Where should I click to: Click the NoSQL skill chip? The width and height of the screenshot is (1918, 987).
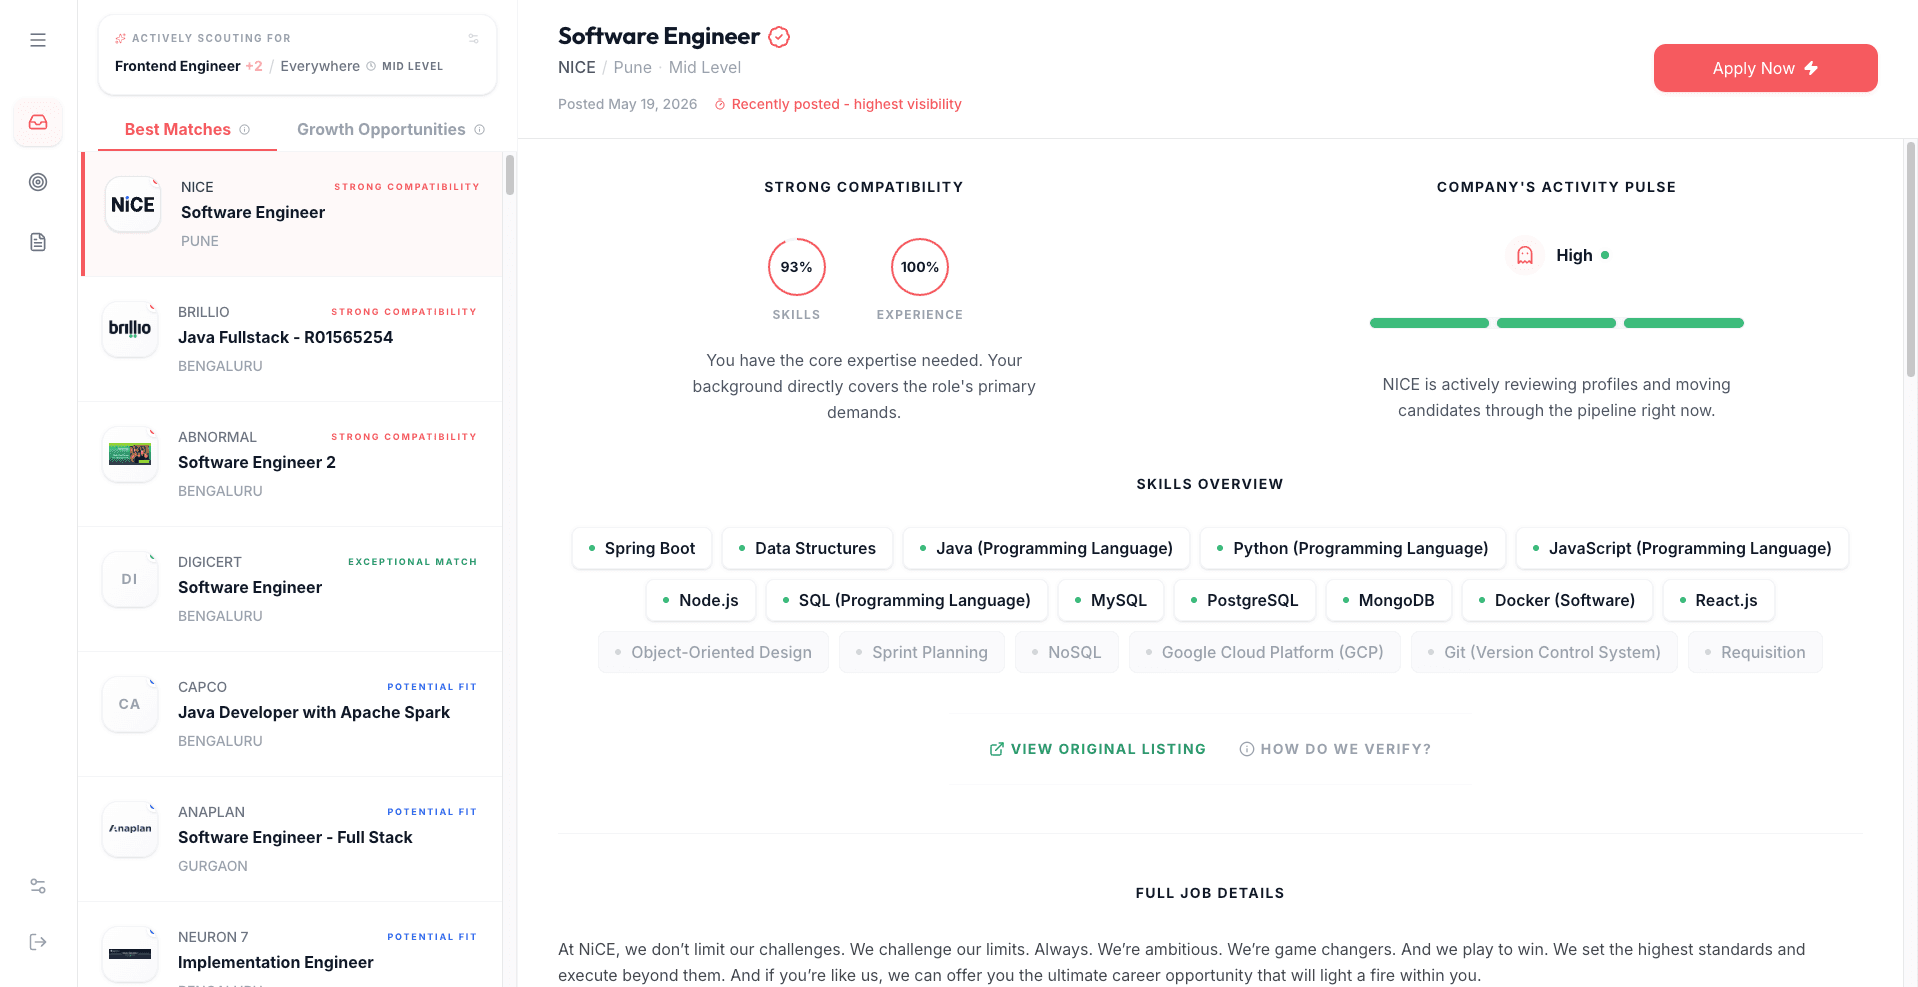pos(1066,652)
